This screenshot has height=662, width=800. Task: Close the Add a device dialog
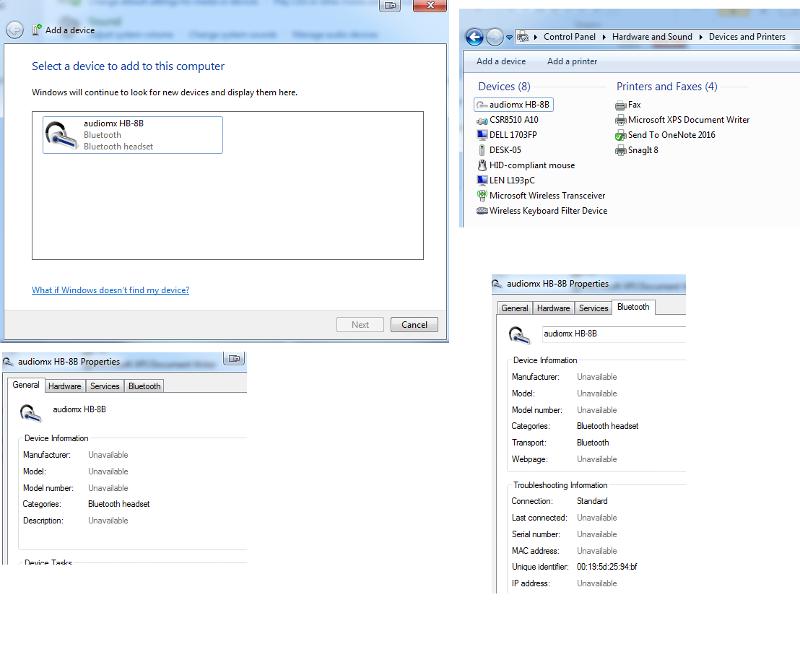click(x=430, y=6)
